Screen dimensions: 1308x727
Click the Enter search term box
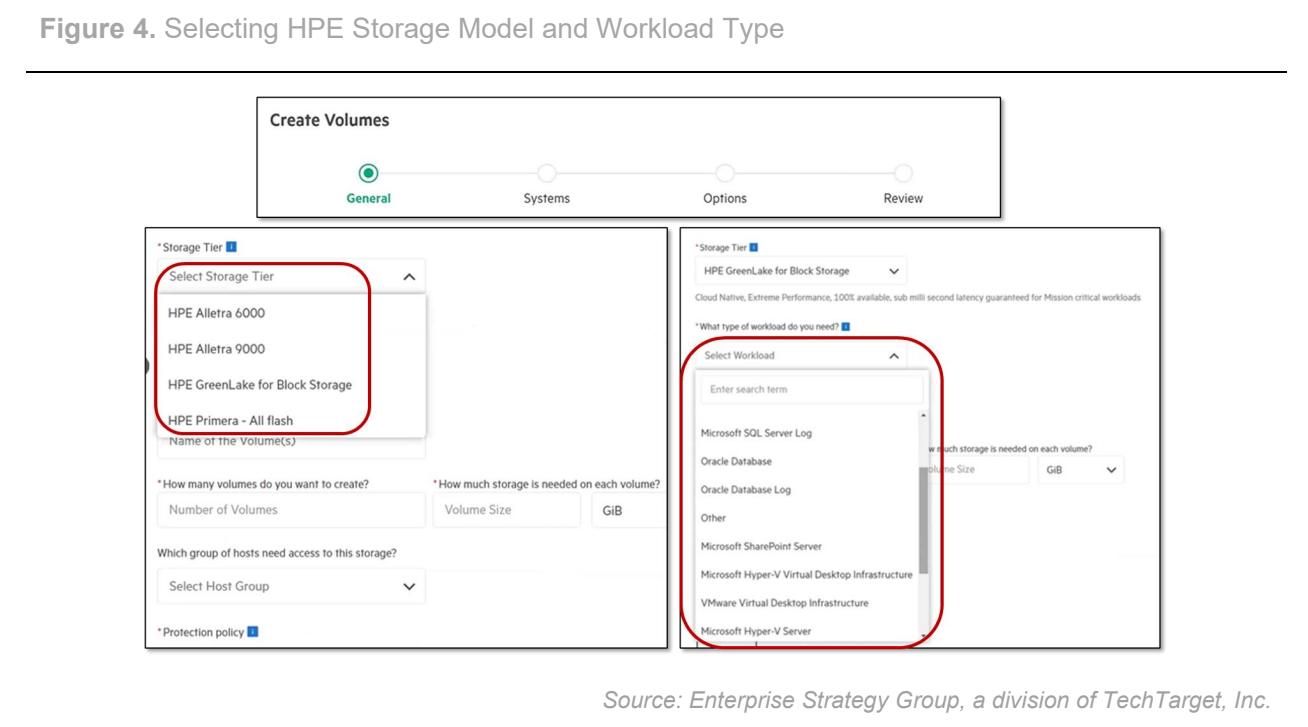pyautogui.click(x=811, y=390)
